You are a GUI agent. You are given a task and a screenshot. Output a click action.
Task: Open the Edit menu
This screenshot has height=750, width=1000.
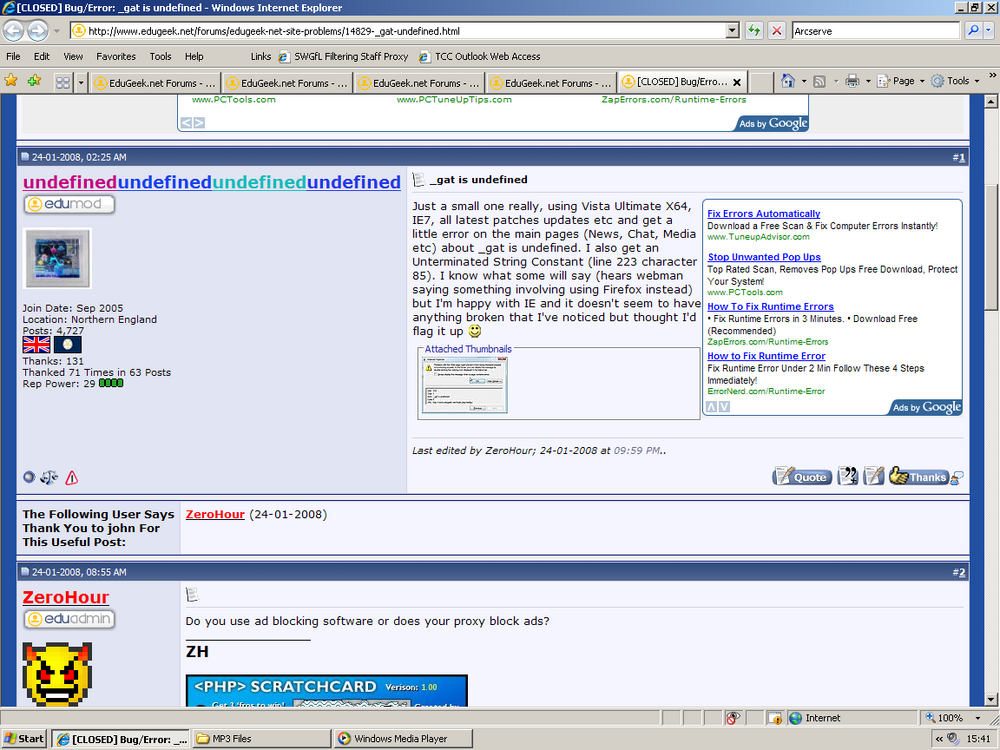pos(41,56)
